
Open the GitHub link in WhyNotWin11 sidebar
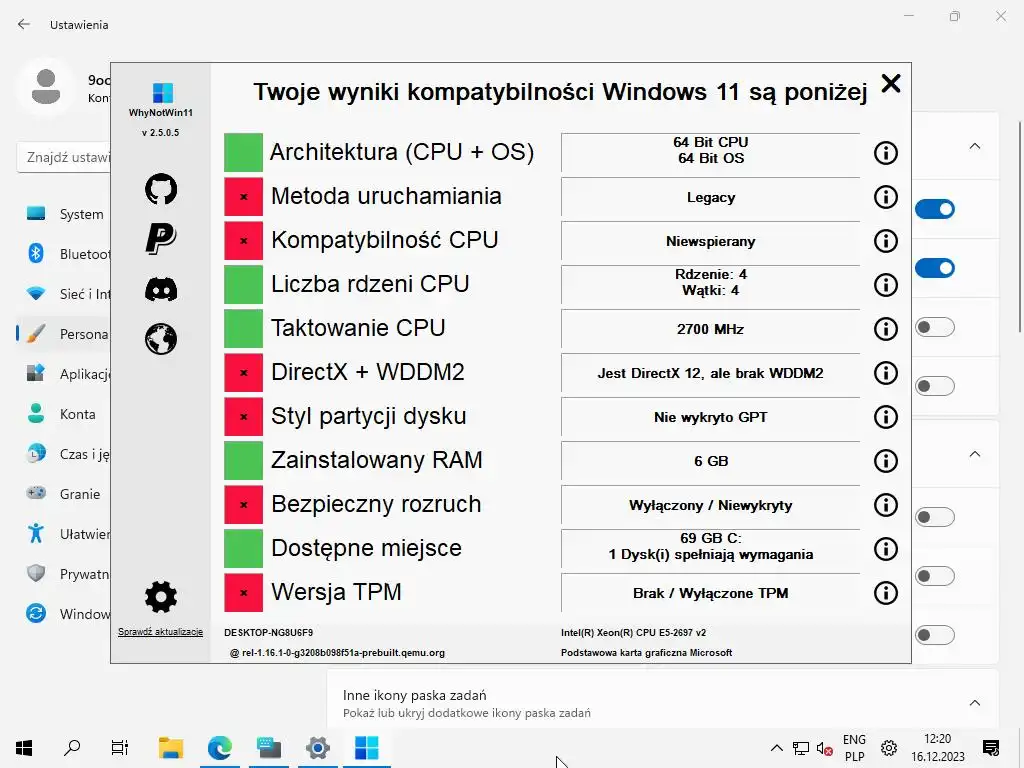161,189
